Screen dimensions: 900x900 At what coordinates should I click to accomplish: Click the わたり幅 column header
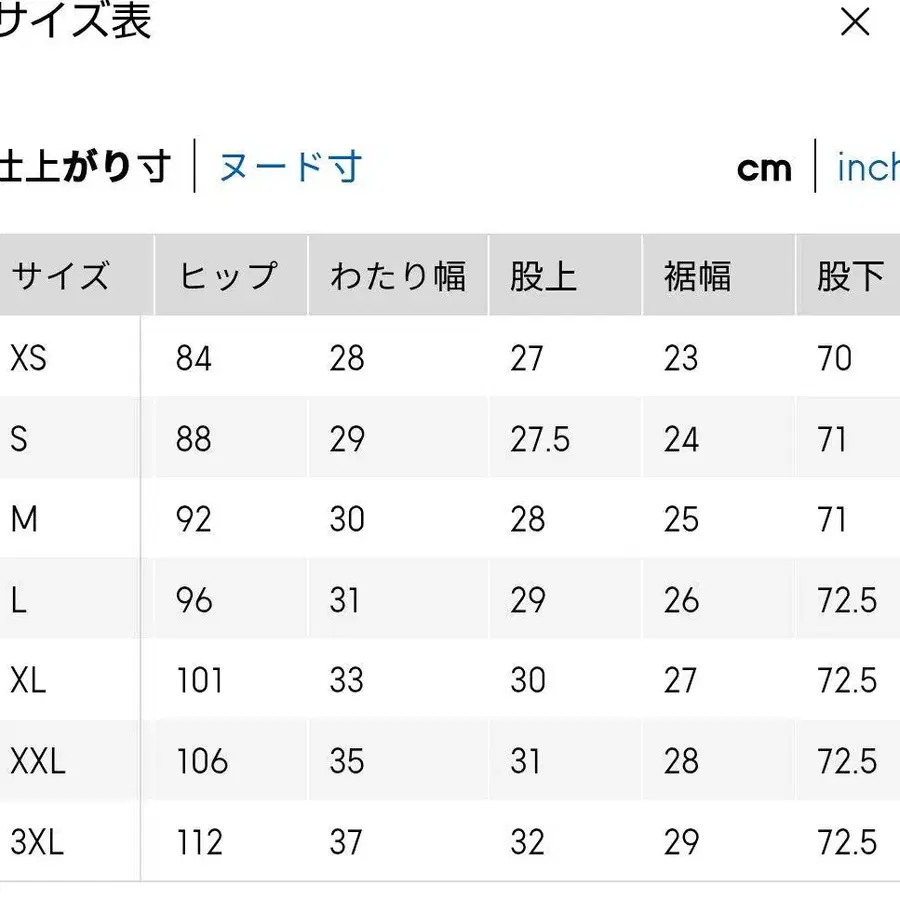click(398, 276)
